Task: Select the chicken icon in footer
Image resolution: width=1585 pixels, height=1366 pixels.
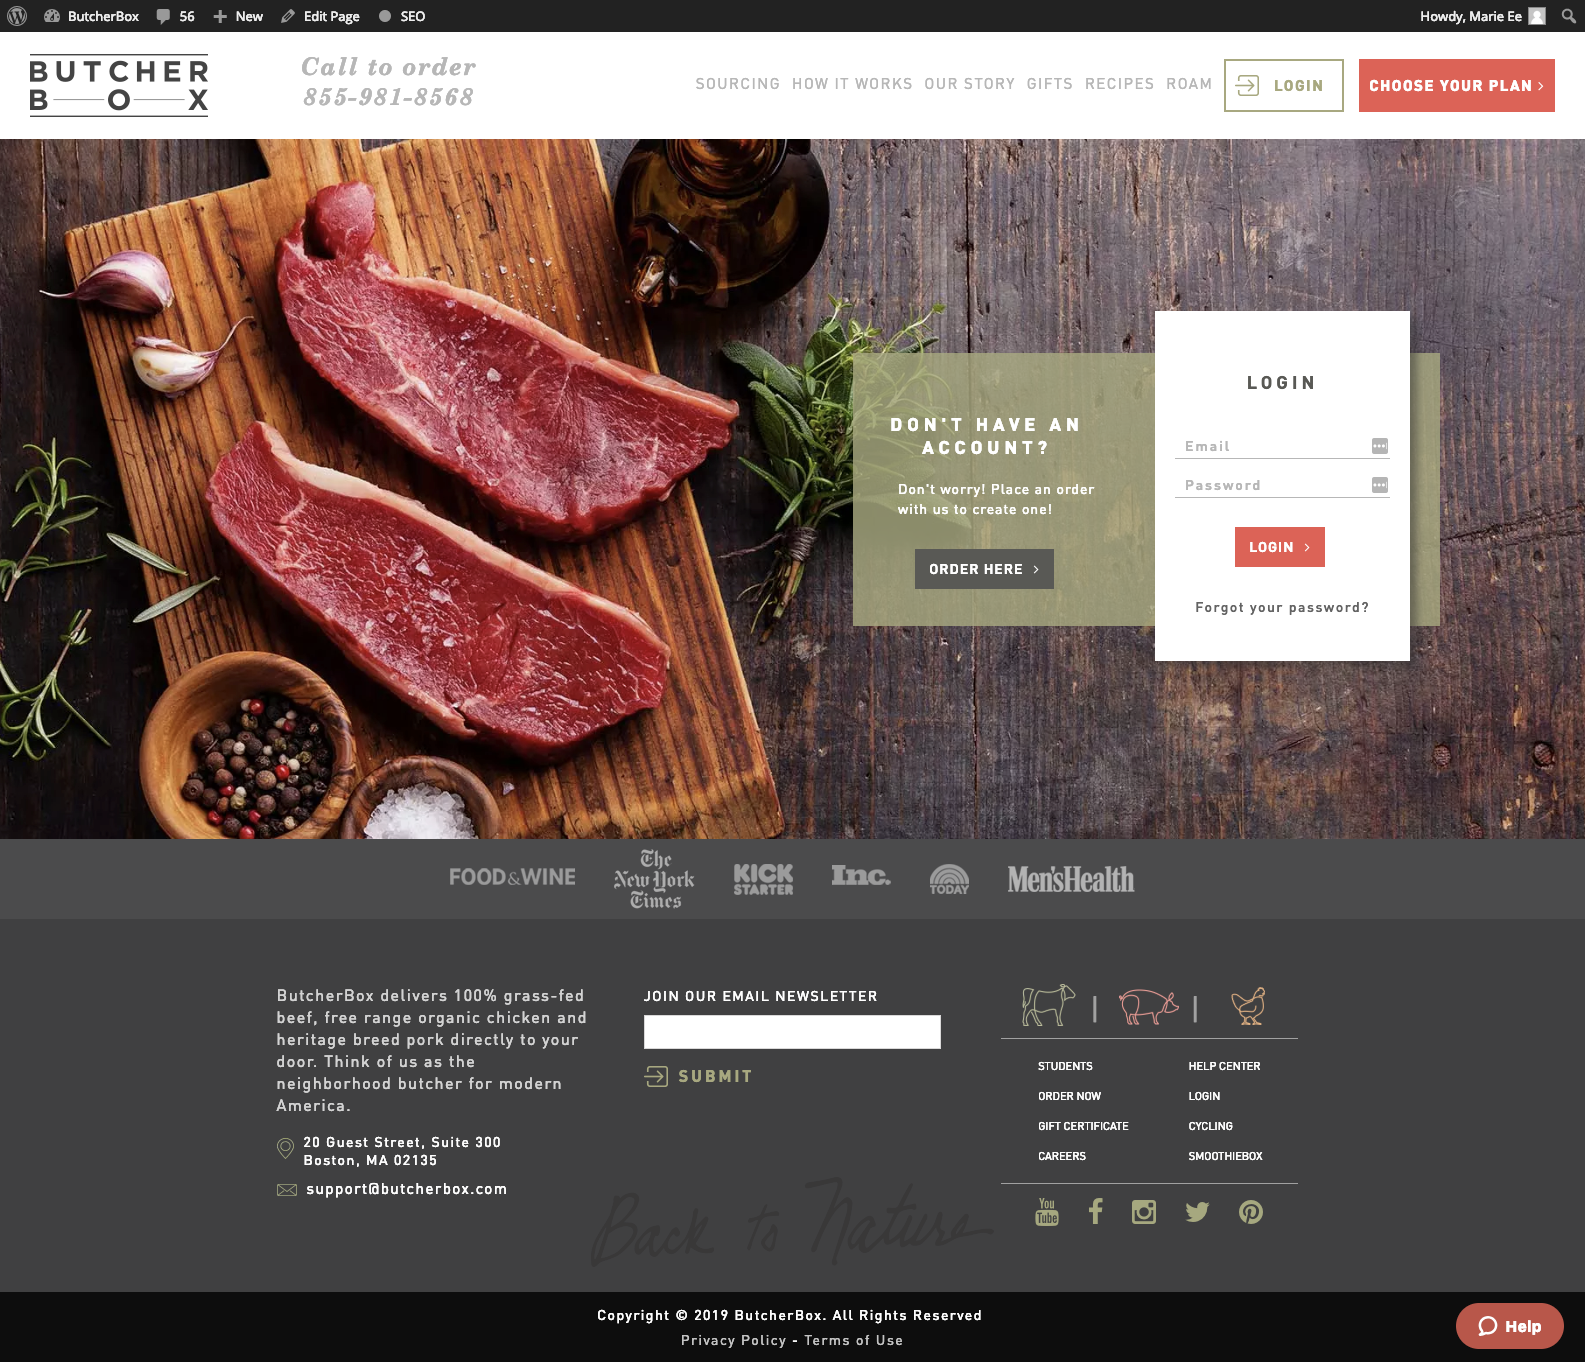Action: pos(1248,1006)
